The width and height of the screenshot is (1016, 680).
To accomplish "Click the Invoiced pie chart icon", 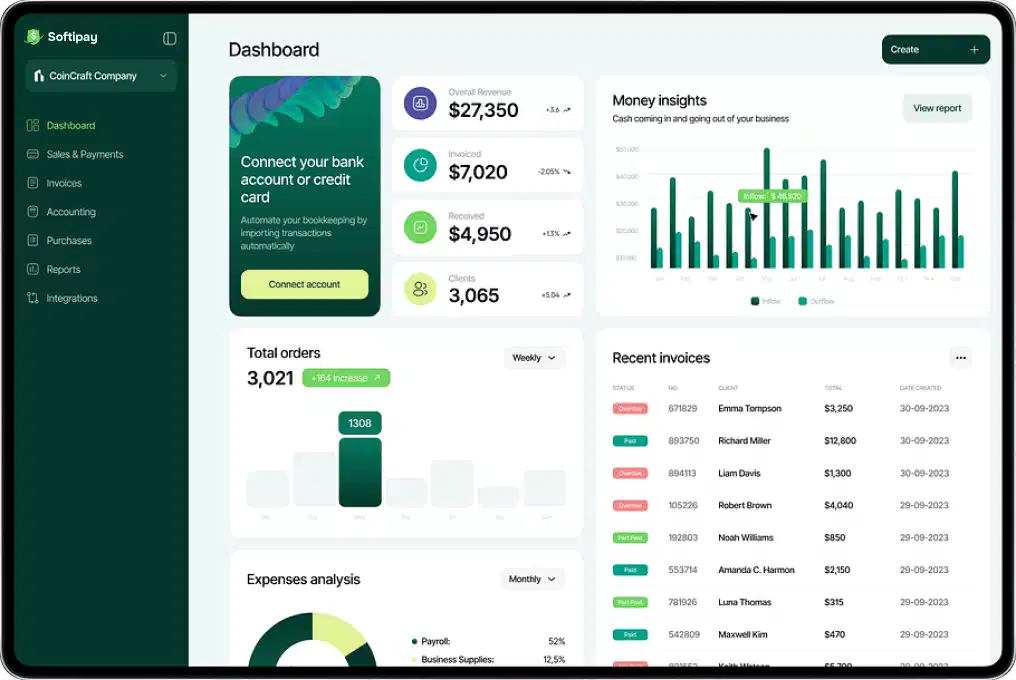I will tap(420, 165).
